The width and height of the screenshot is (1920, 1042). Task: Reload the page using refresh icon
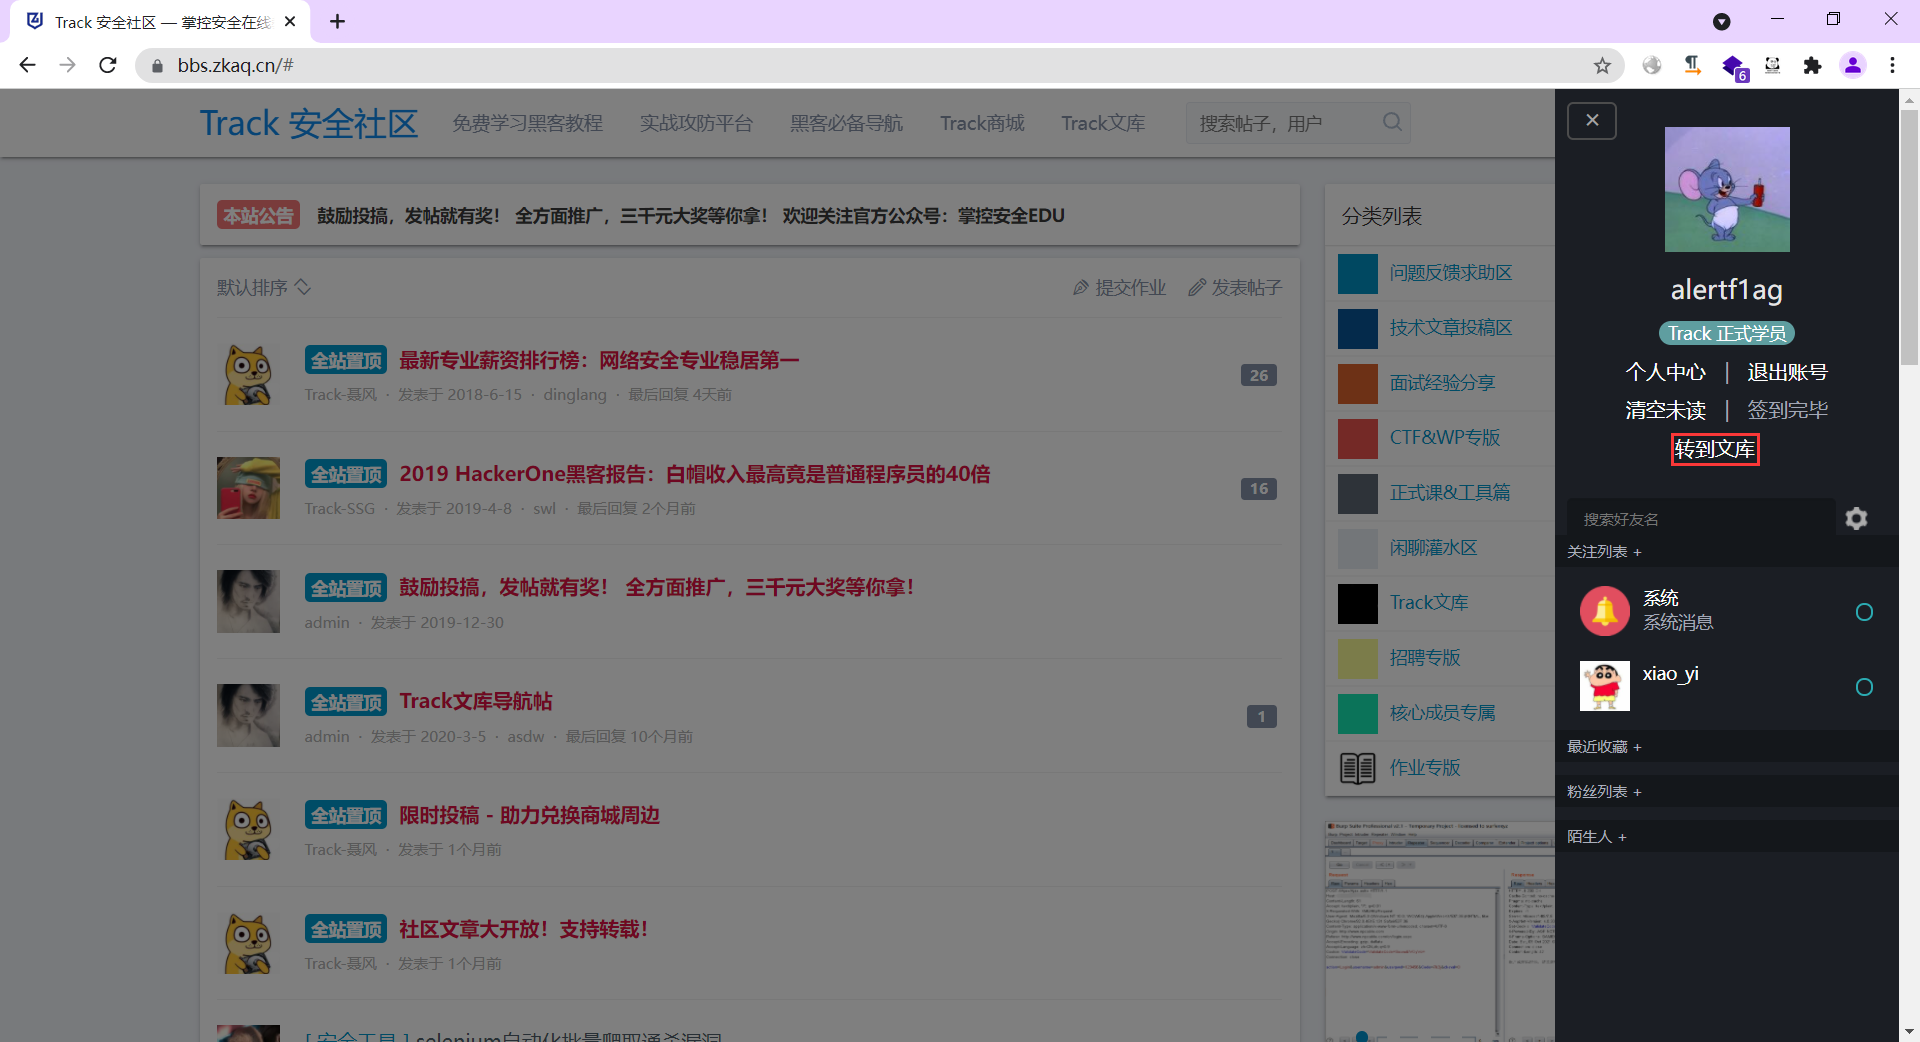[108, 65]
